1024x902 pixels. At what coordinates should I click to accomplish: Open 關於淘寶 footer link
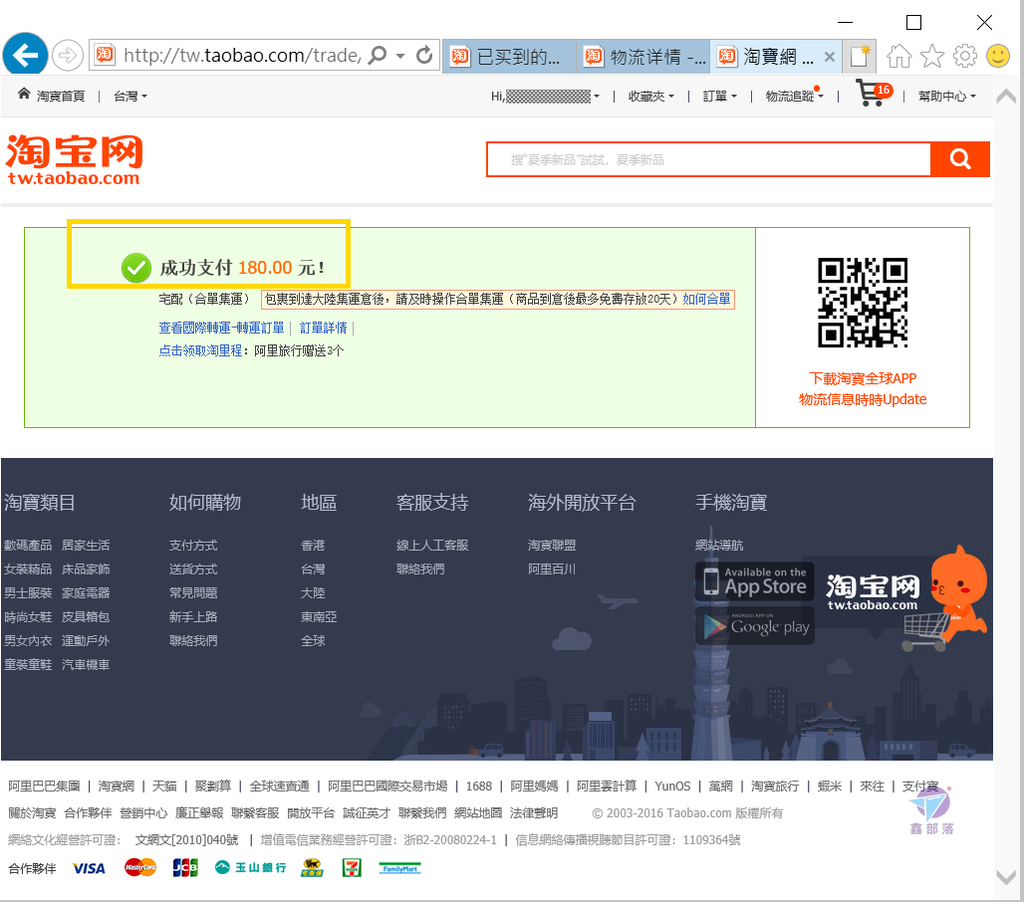pos(32,813)
